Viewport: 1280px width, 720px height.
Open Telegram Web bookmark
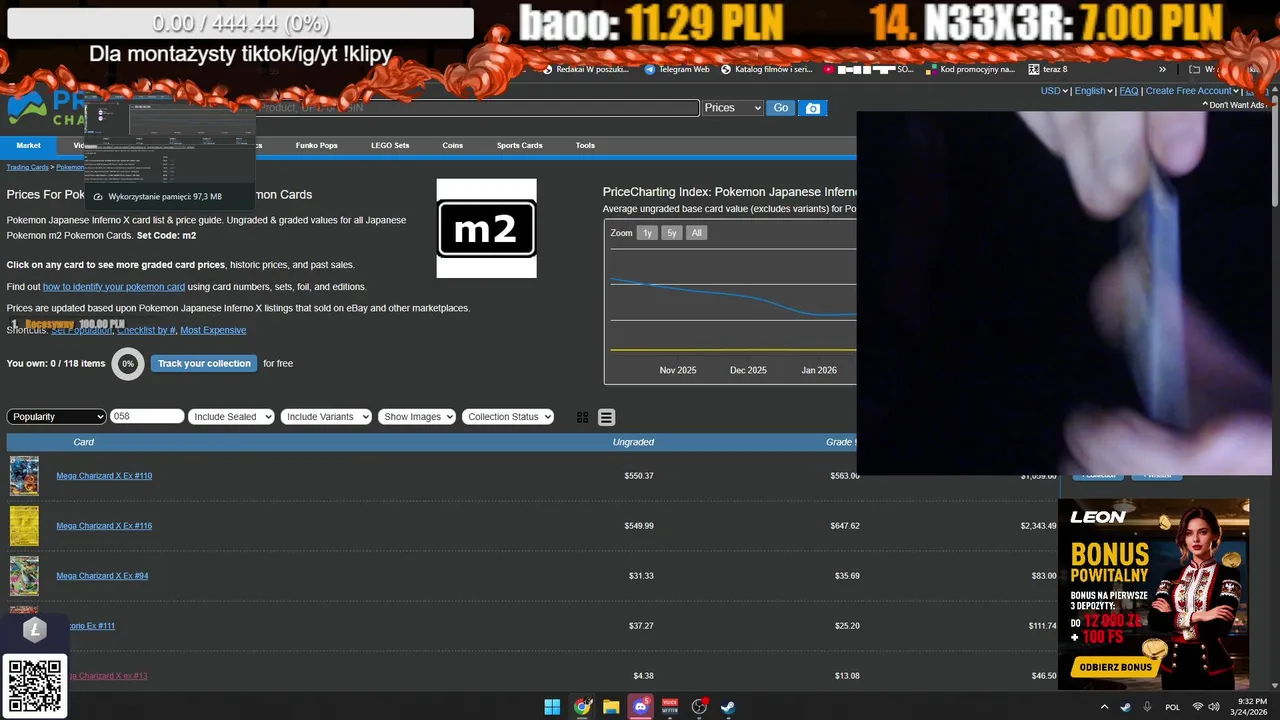click(x=677, y=69)
